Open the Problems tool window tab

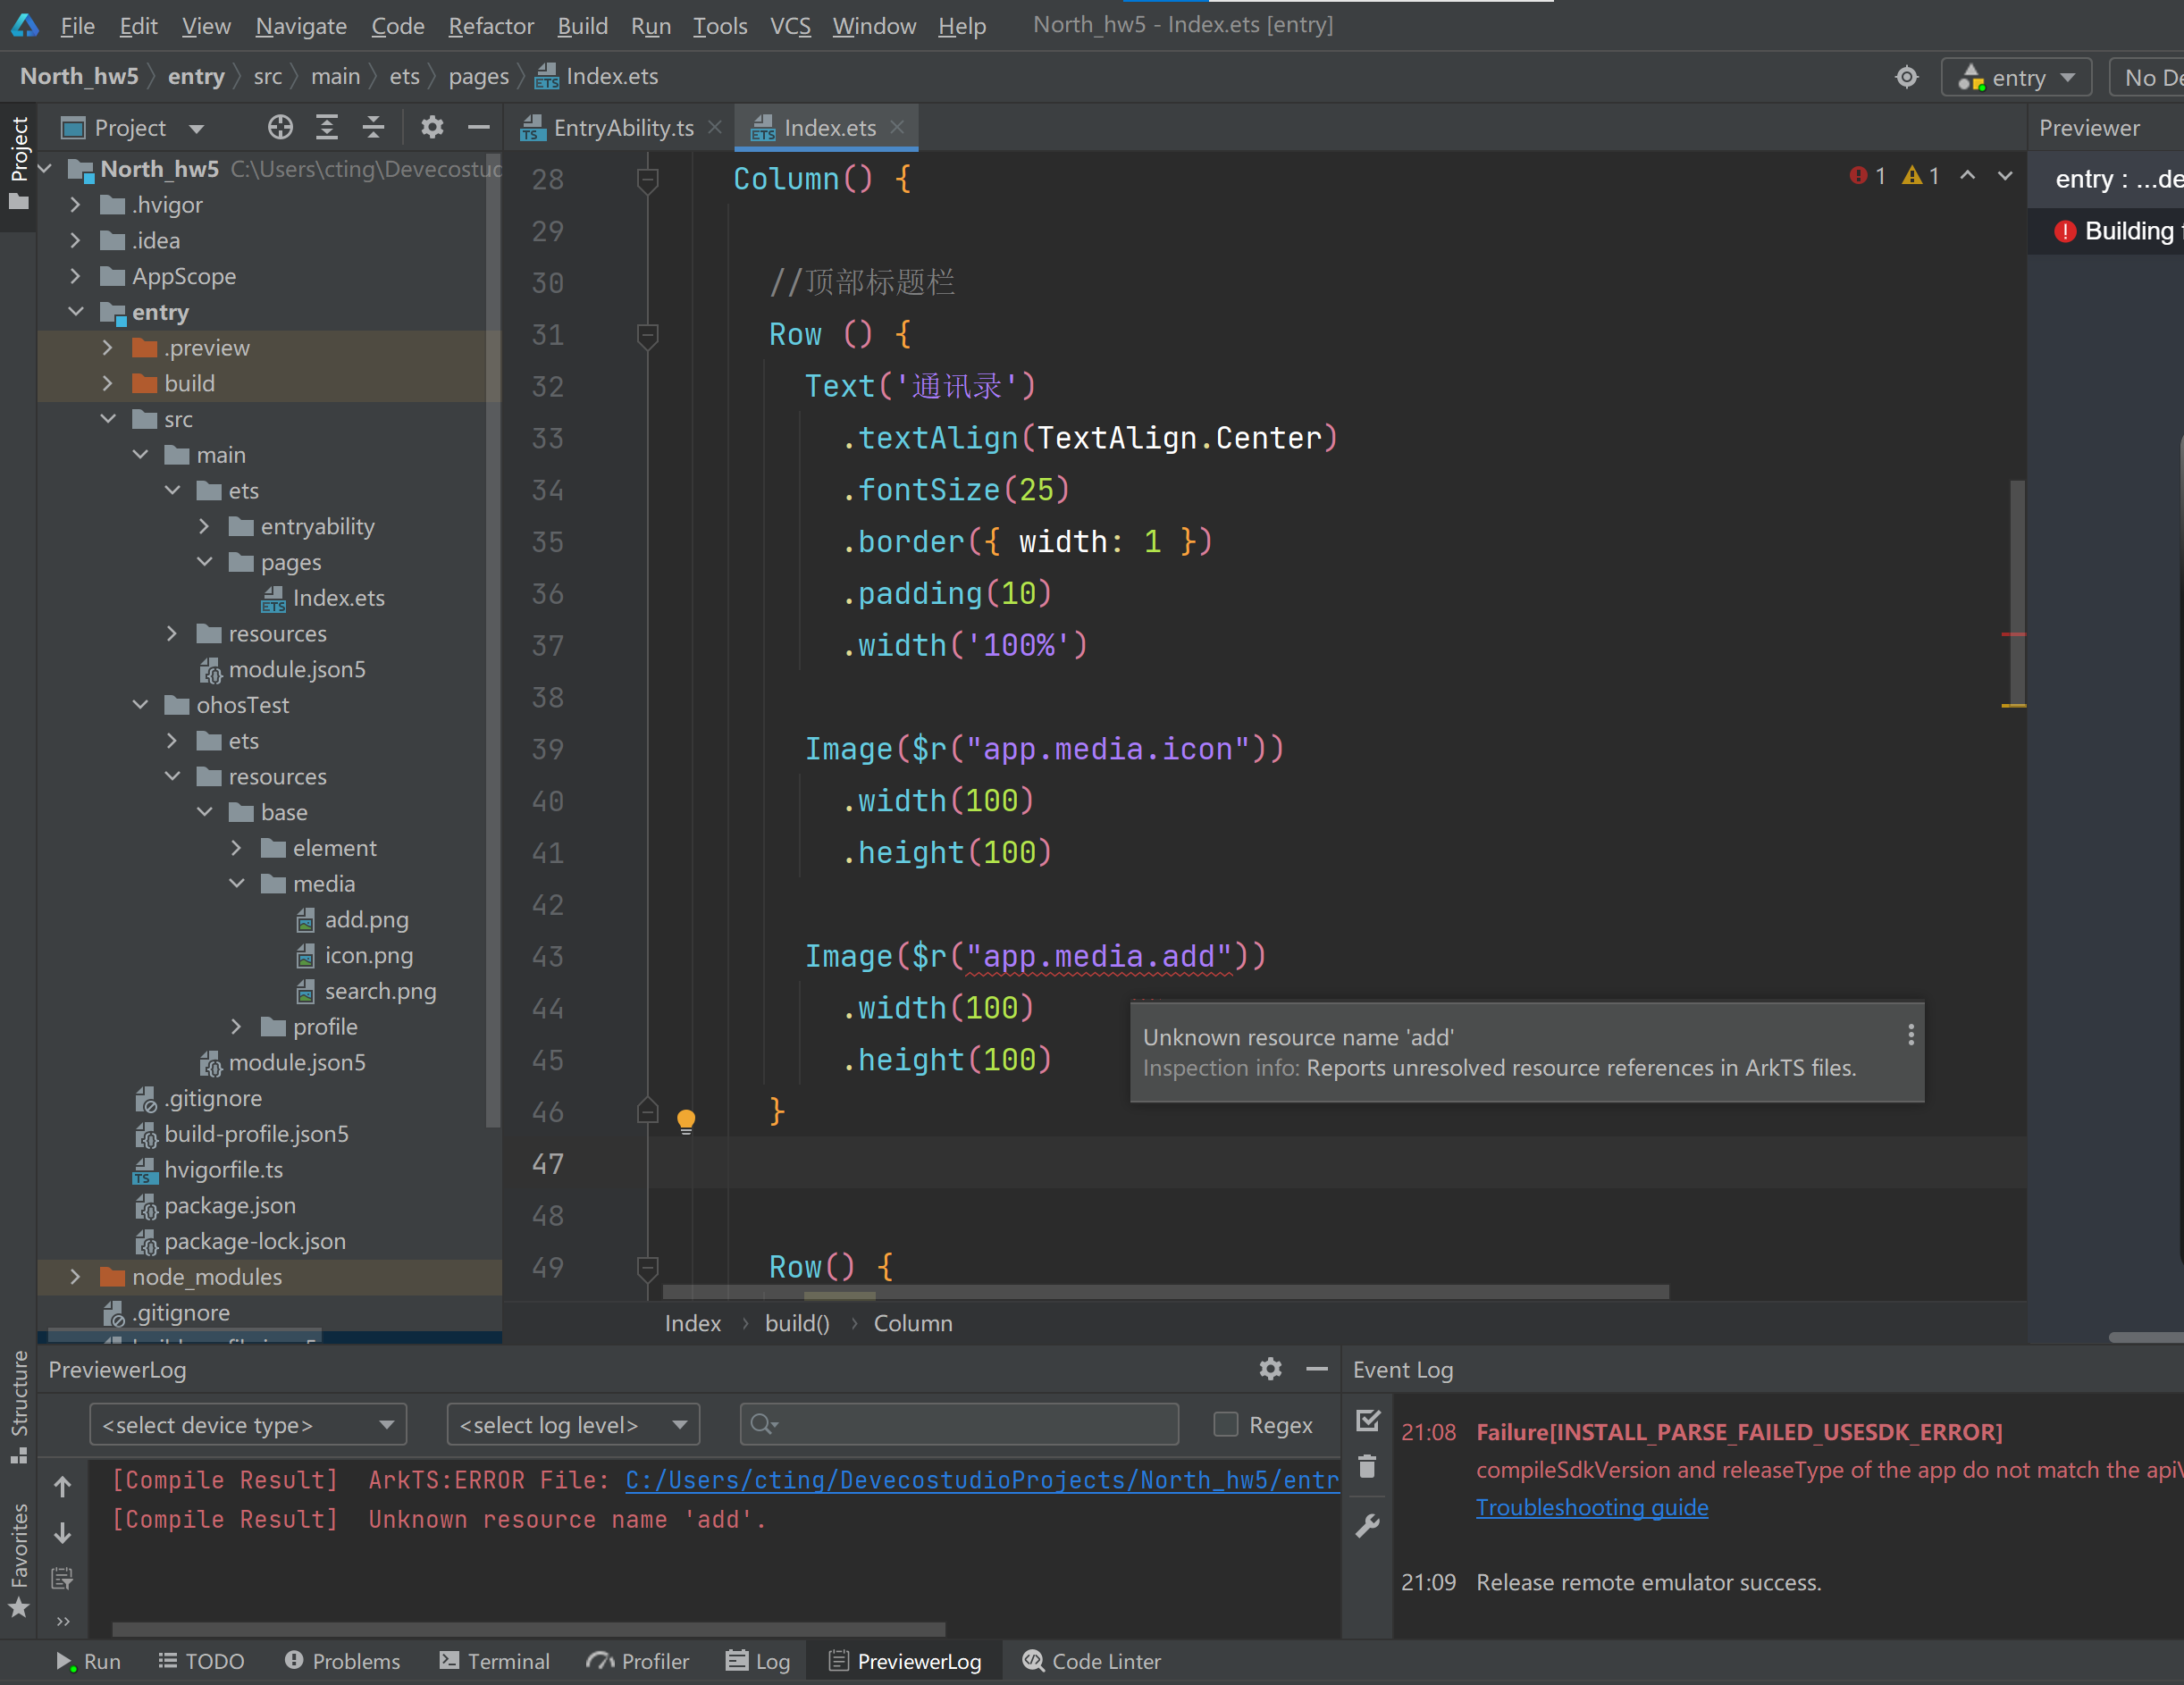[342, 1661]
